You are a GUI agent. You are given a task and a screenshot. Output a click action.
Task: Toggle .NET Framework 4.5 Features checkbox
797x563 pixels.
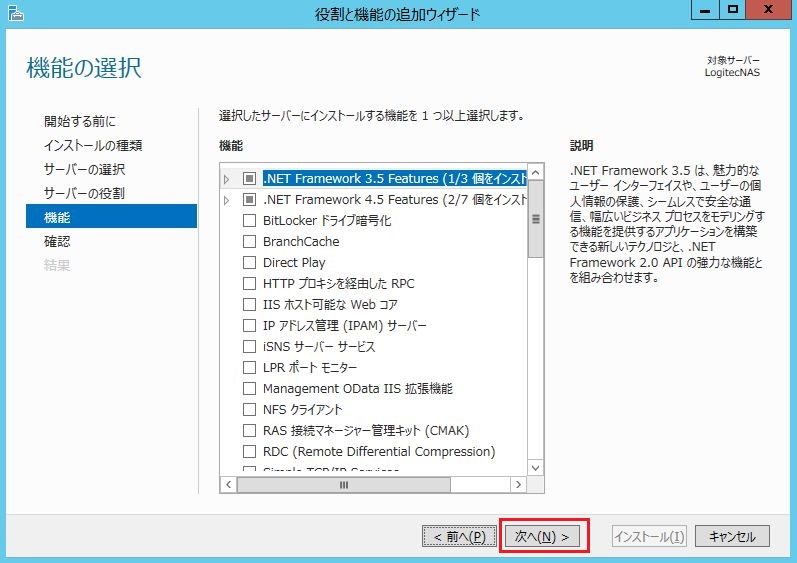(249, 200)
